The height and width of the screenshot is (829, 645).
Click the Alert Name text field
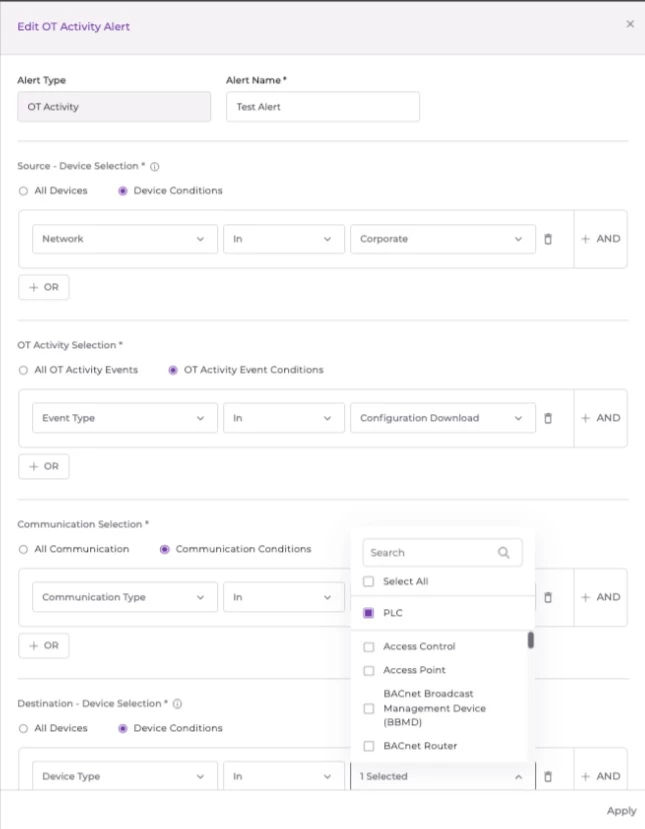tap(322, 107)
